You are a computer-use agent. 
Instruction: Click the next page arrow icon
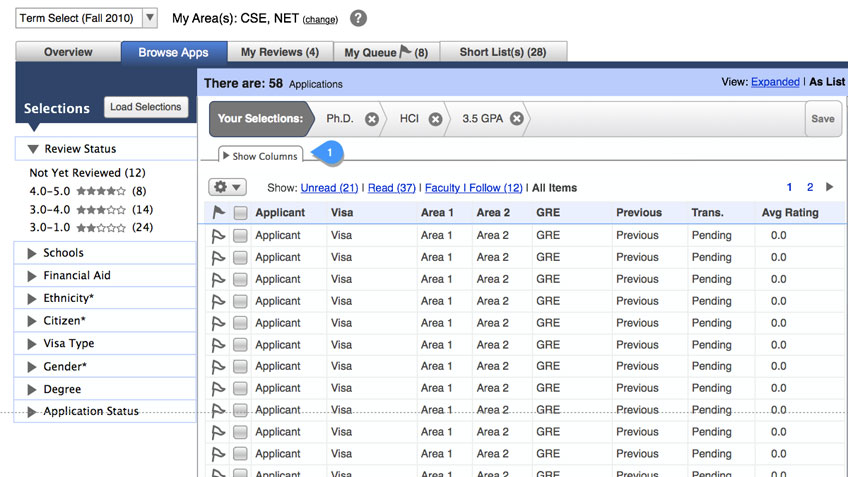[x=829, y=187]
